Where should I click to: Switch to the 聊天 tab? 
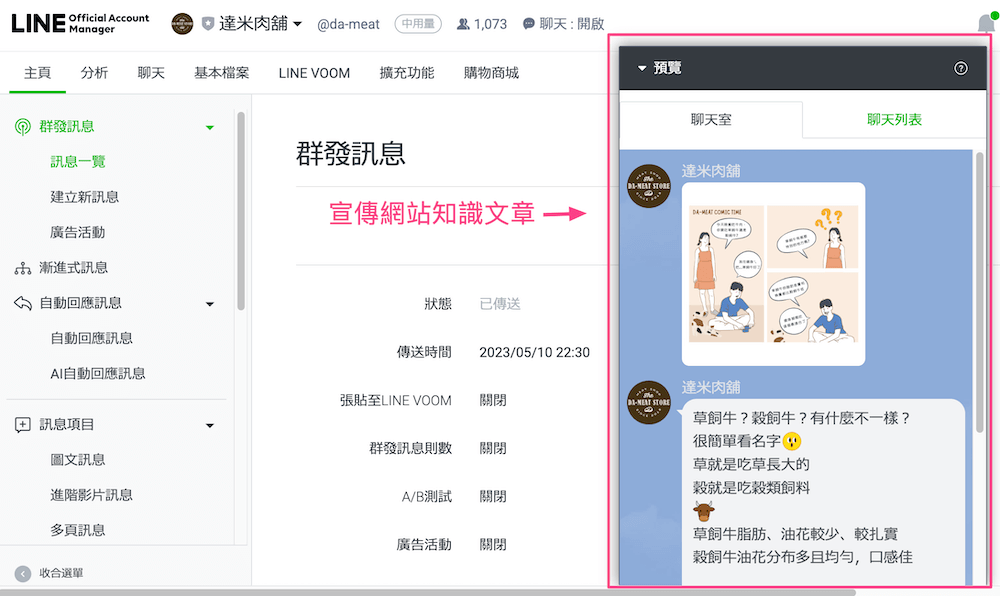click(151, 73)
